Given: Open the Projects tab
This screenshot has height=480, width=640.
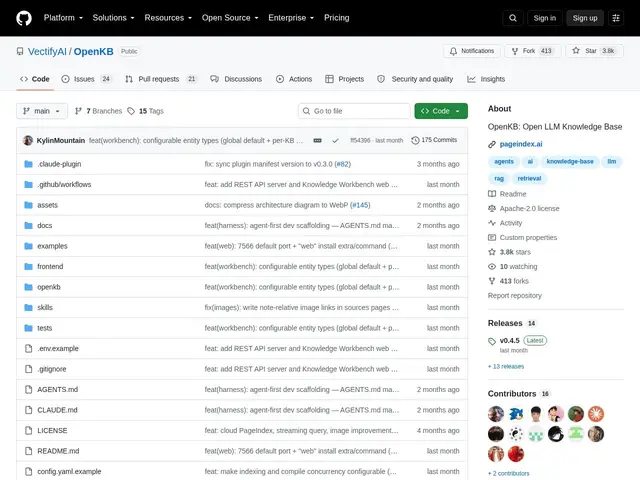Looking at the screenshot, I should 344,79.
